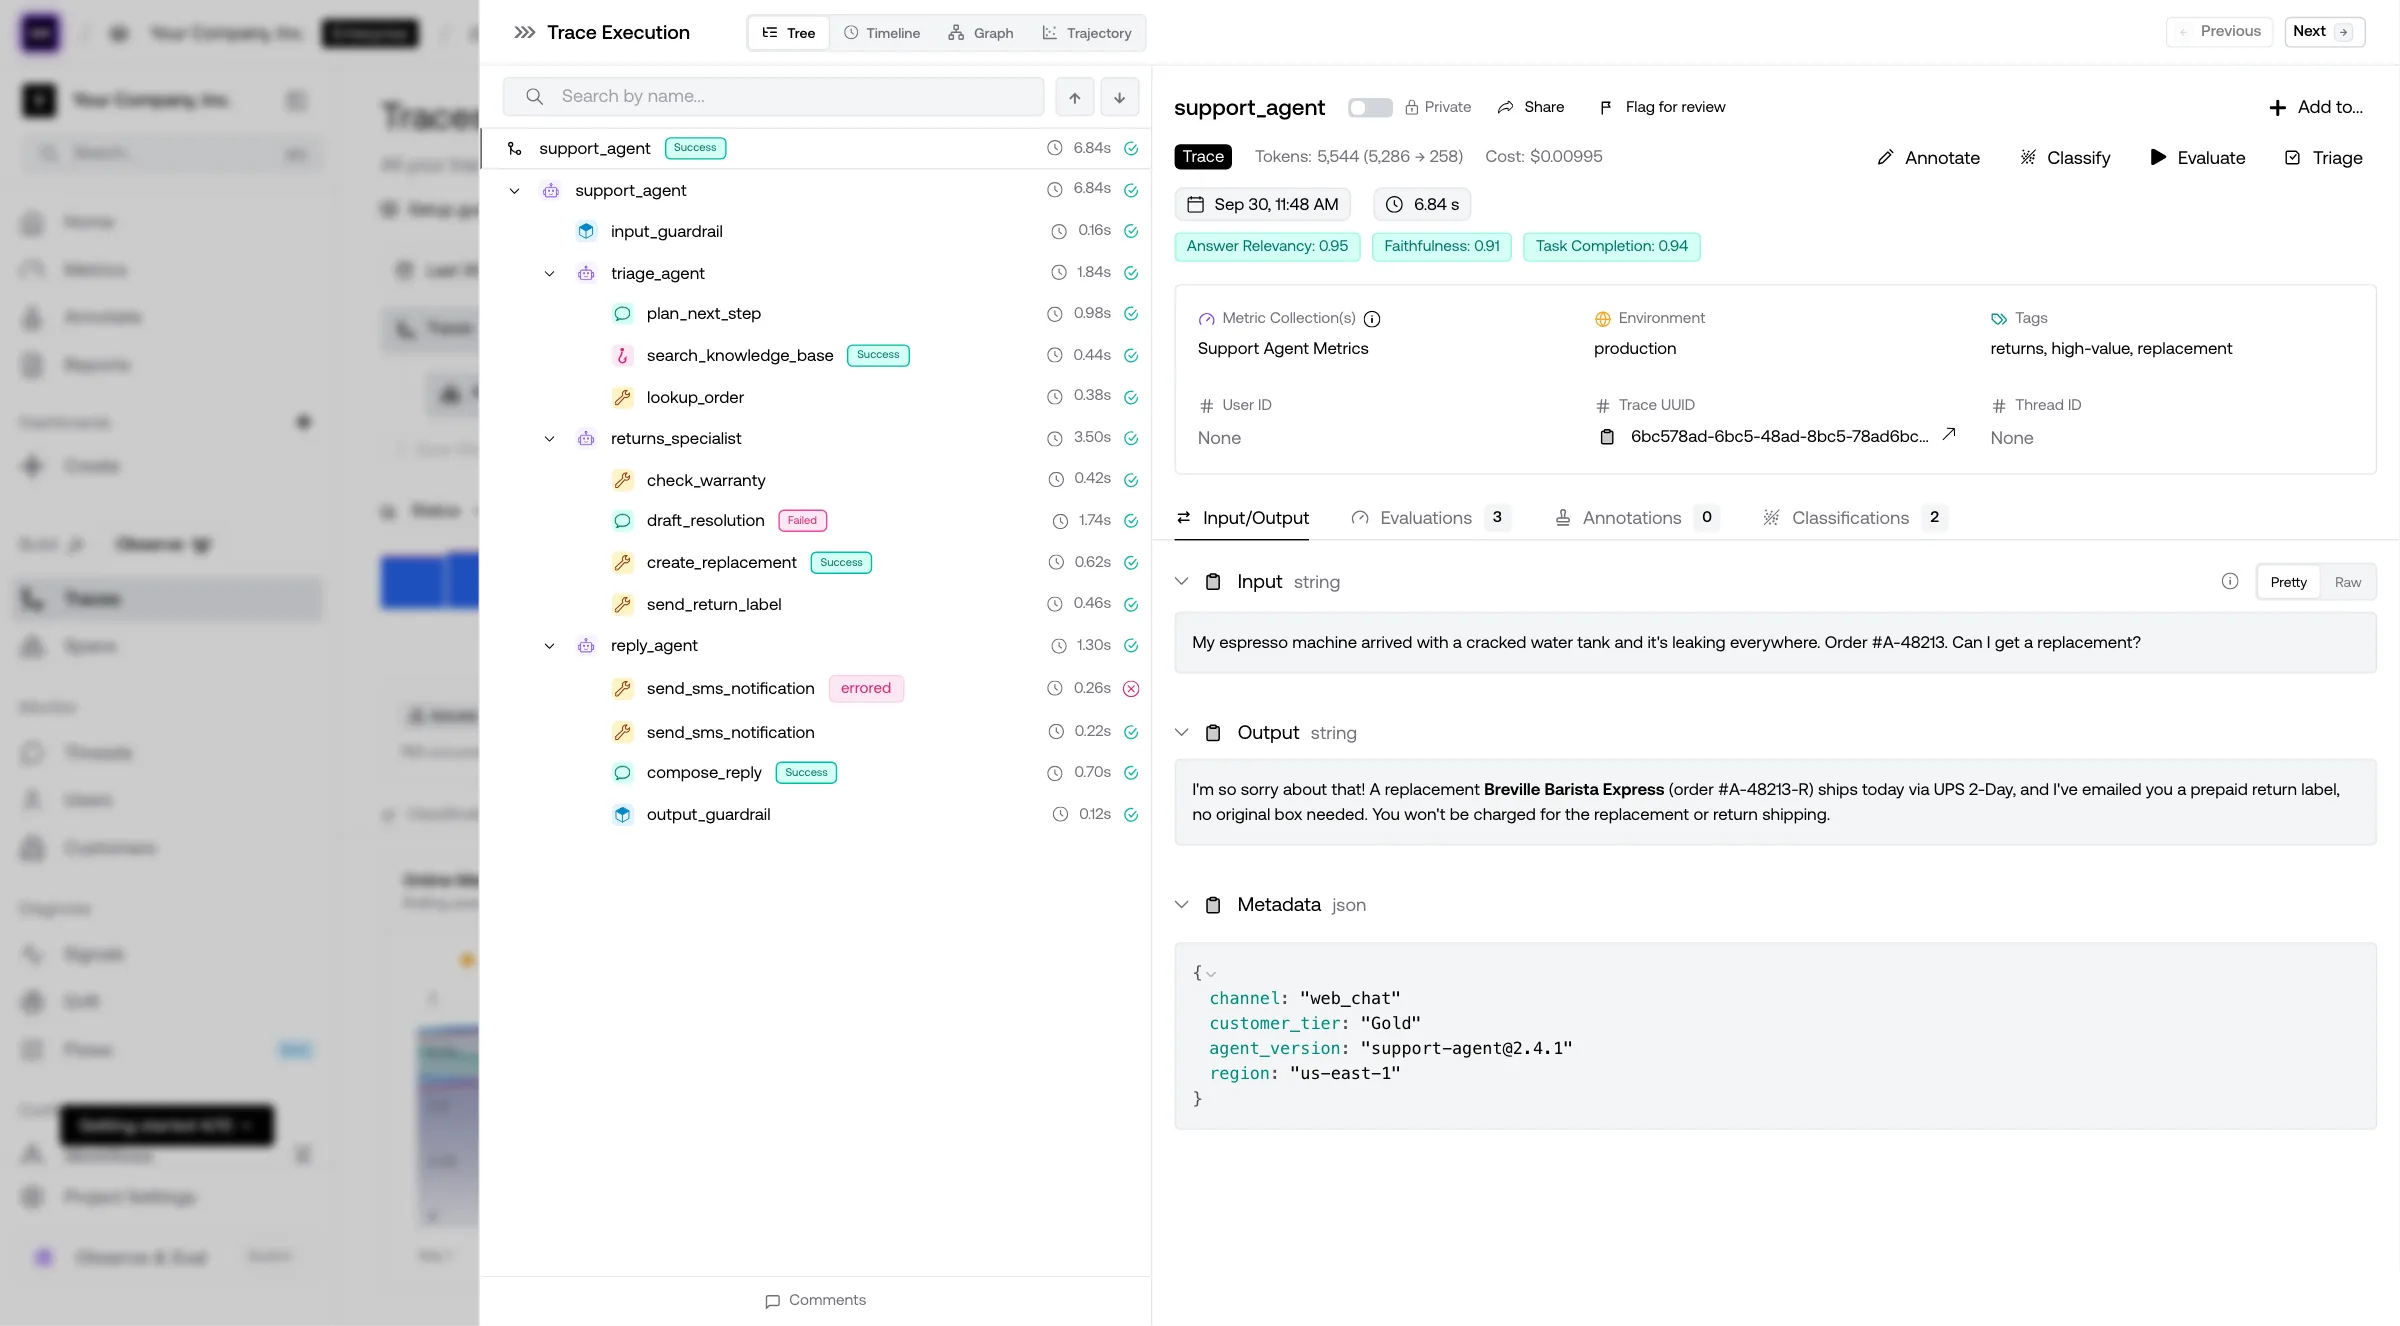Click the Annotate button
Image resolution: width=2400 pixels, height=1326 pixels.
click(x=1928, y=158)
